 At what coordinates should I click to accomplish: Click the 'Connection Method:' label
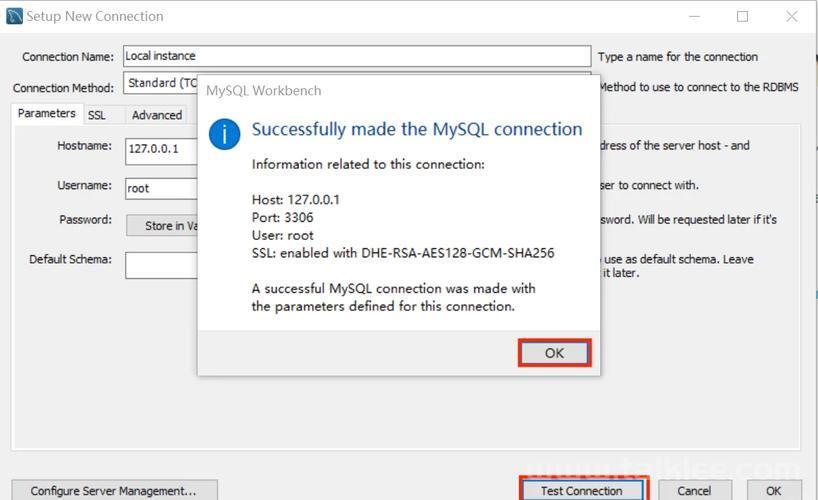coord(63,88)
